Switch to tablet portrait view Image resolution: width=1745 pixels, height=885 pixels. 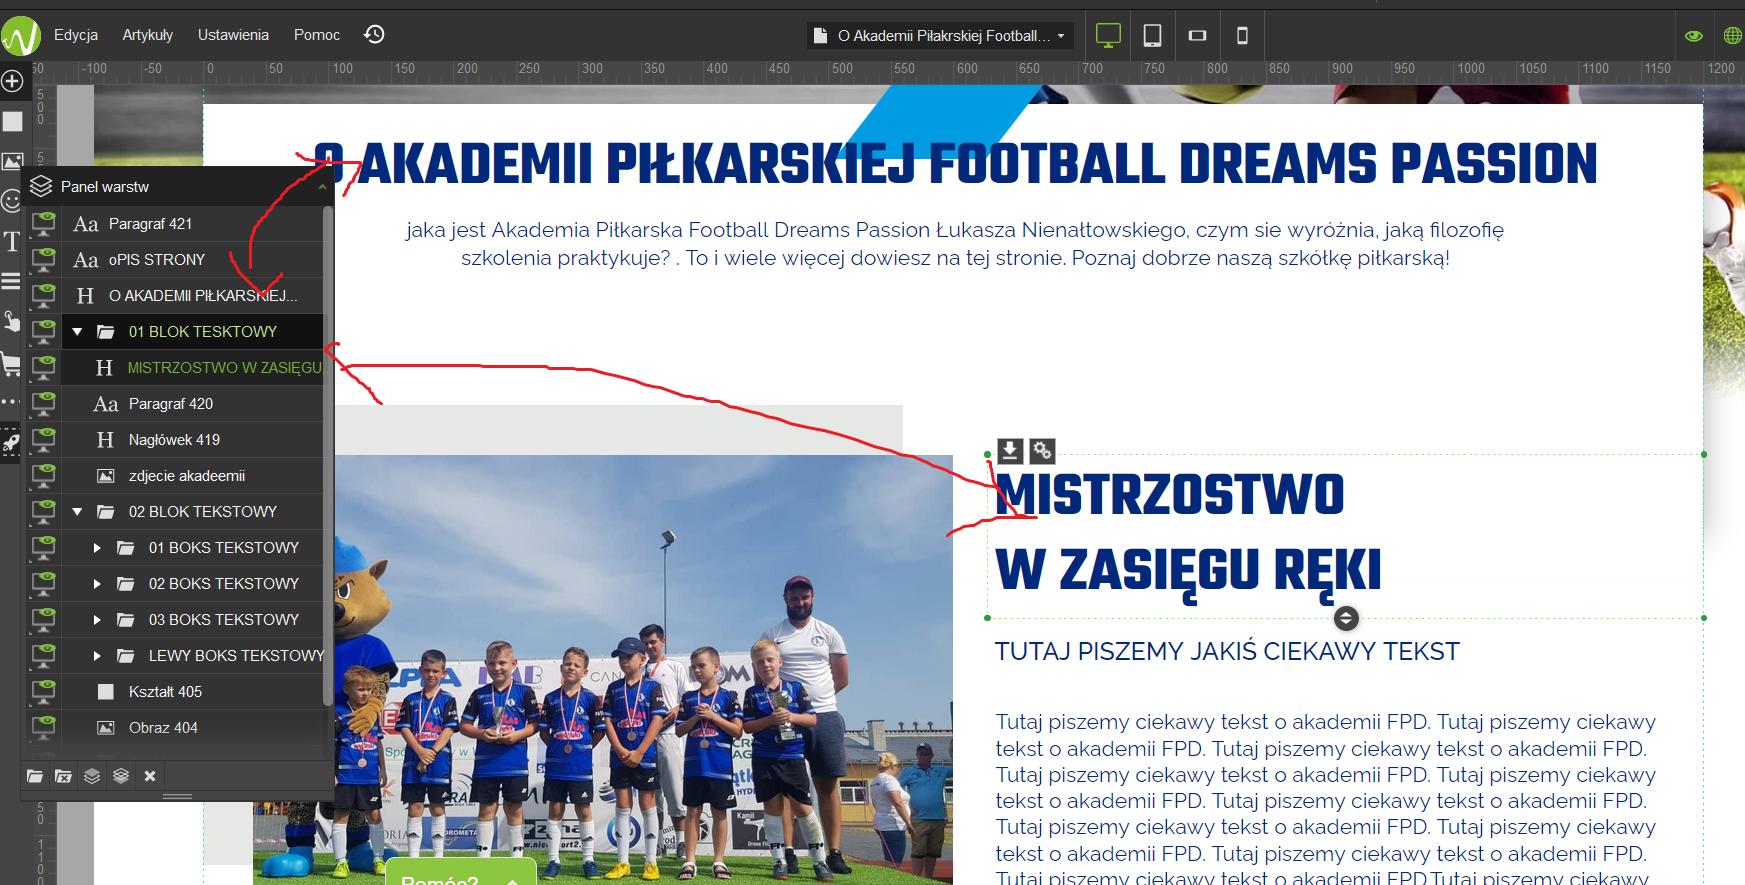[1152, 36]
